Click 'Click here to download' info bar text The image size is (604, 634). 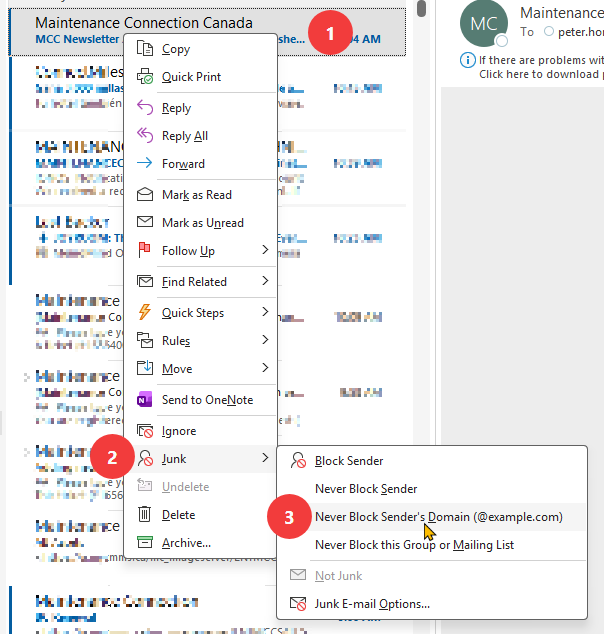coord(541,74)
